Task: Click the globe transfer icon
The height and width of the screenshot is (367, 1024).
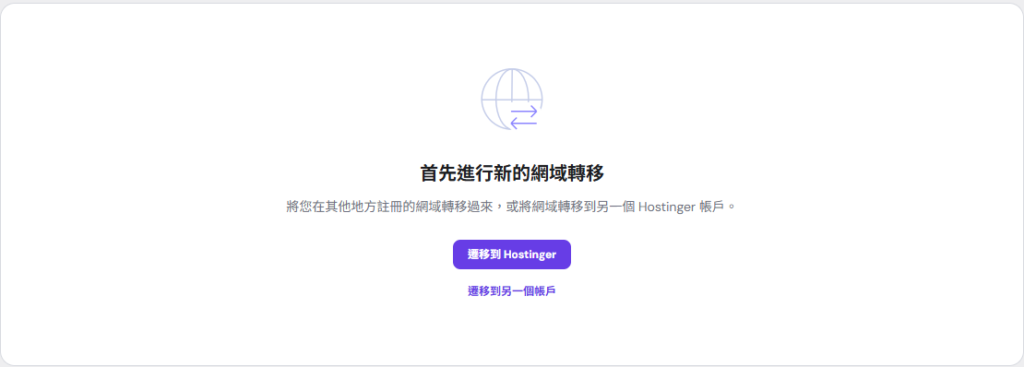Action: pyautogui.click(x=511, y=99)
